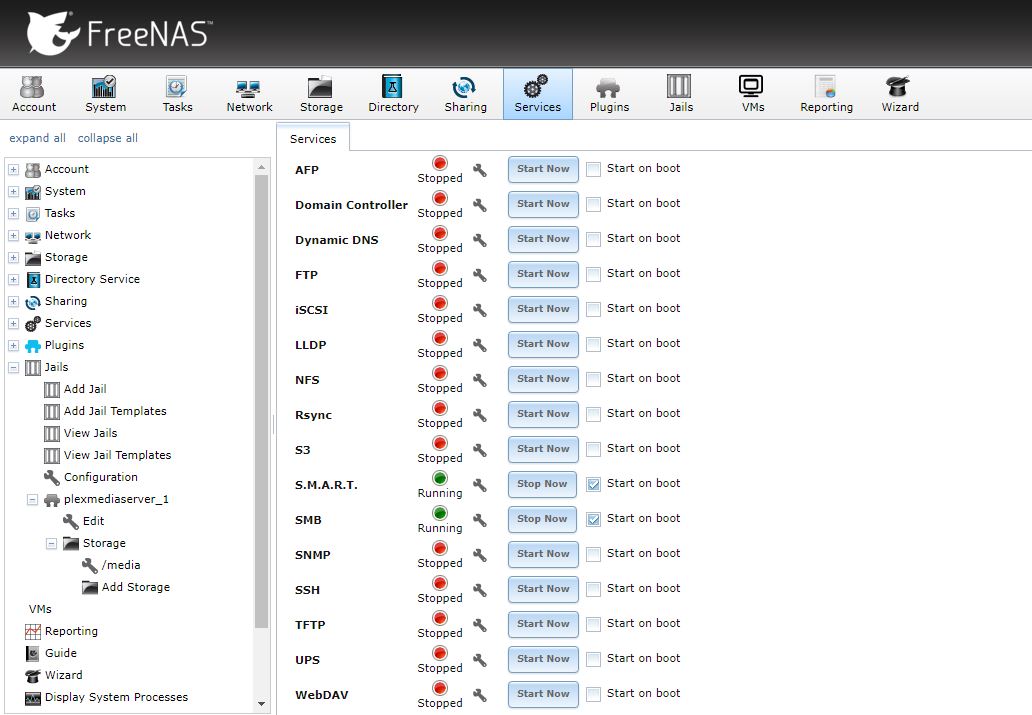Open AFP settings wrench icon
This screenshot has width=1032, height=715.
pos(480,171)
